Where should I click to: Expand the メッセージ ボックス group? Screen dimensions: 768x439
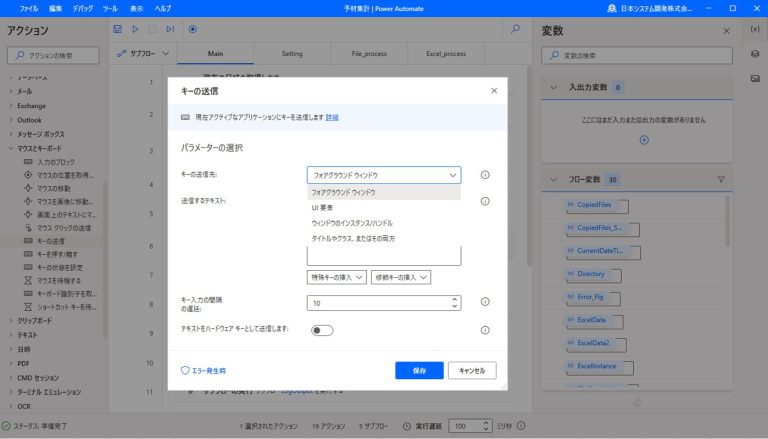click(x=11, y=134)
